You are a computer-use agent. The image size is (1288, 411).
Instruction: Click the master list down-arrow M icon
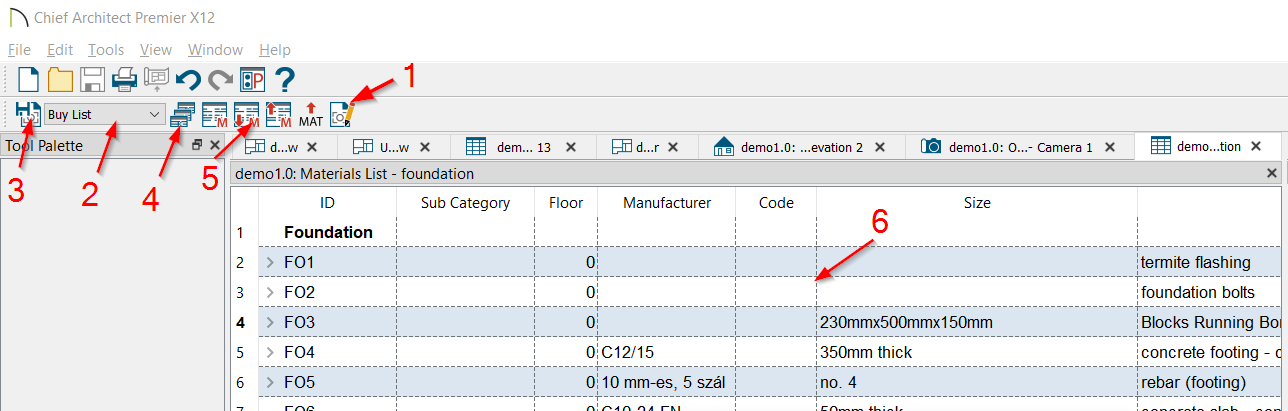(x=247, y=115)
